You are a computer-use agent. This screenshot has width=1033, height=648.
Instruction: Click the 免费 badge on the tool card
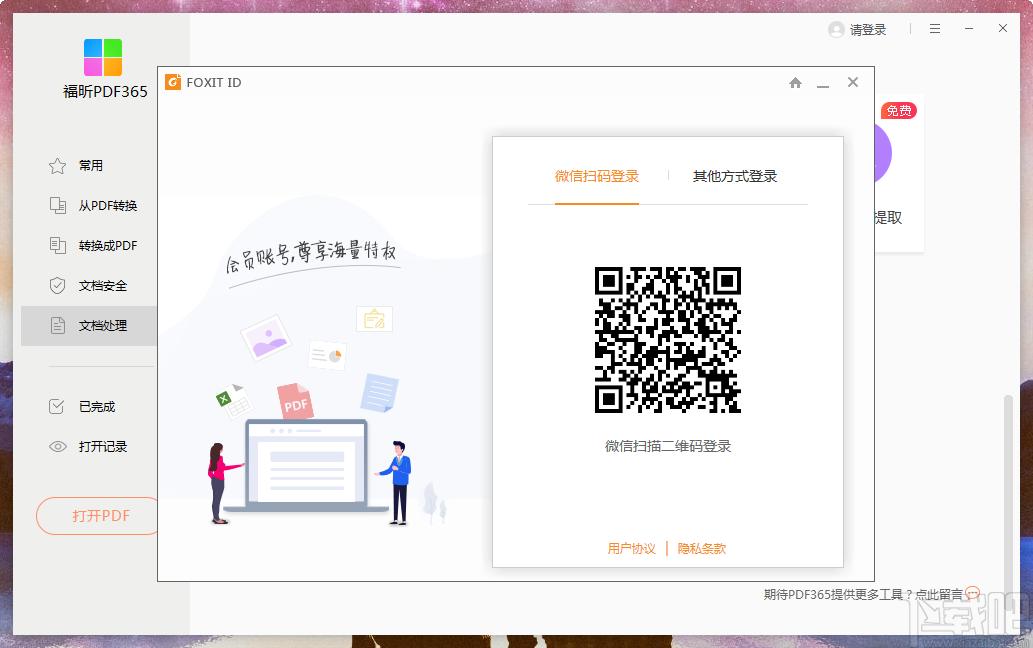click(899, 111)
